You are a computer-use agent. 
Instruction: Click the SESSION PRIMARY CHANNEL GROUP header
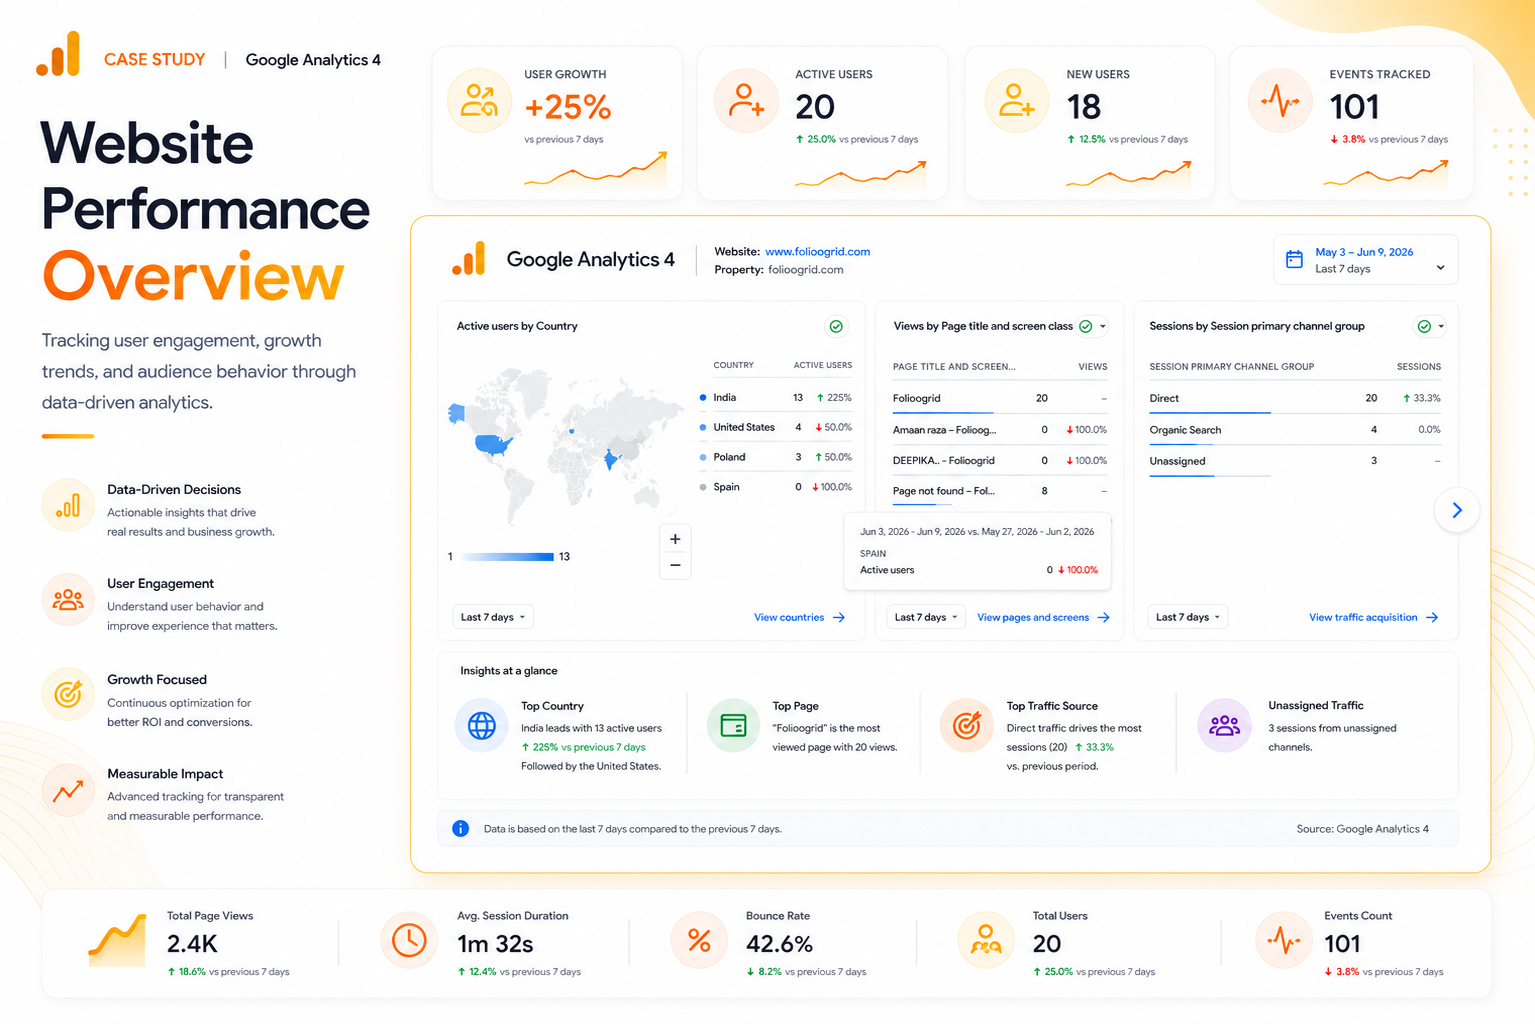click(x=1232, y=366)
